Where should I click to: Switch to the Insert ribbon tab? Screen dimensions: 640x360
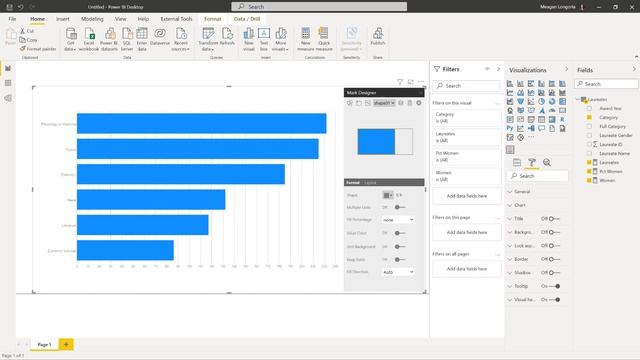(x=62, y=19)
